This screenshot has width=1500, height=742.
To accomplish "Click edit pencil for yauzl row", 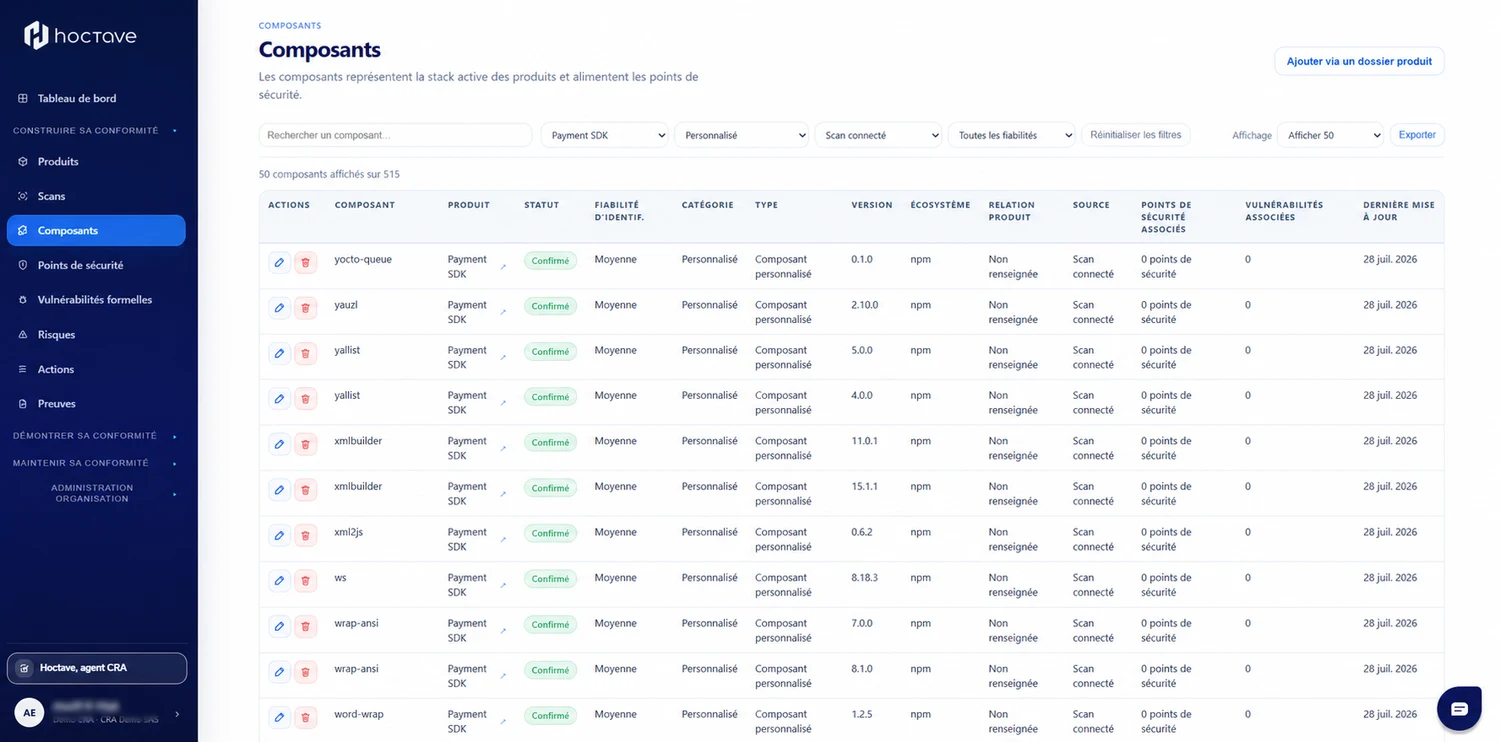I will tap(279, 308).
